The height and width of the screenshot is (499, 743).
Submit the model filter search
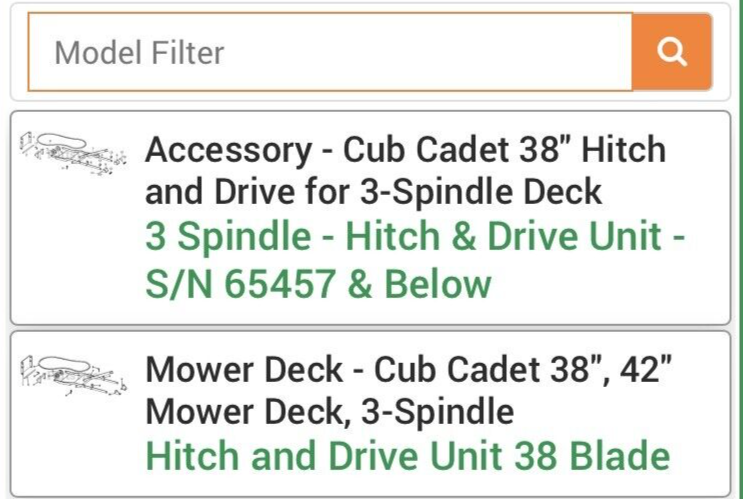[x=672, y=52]
